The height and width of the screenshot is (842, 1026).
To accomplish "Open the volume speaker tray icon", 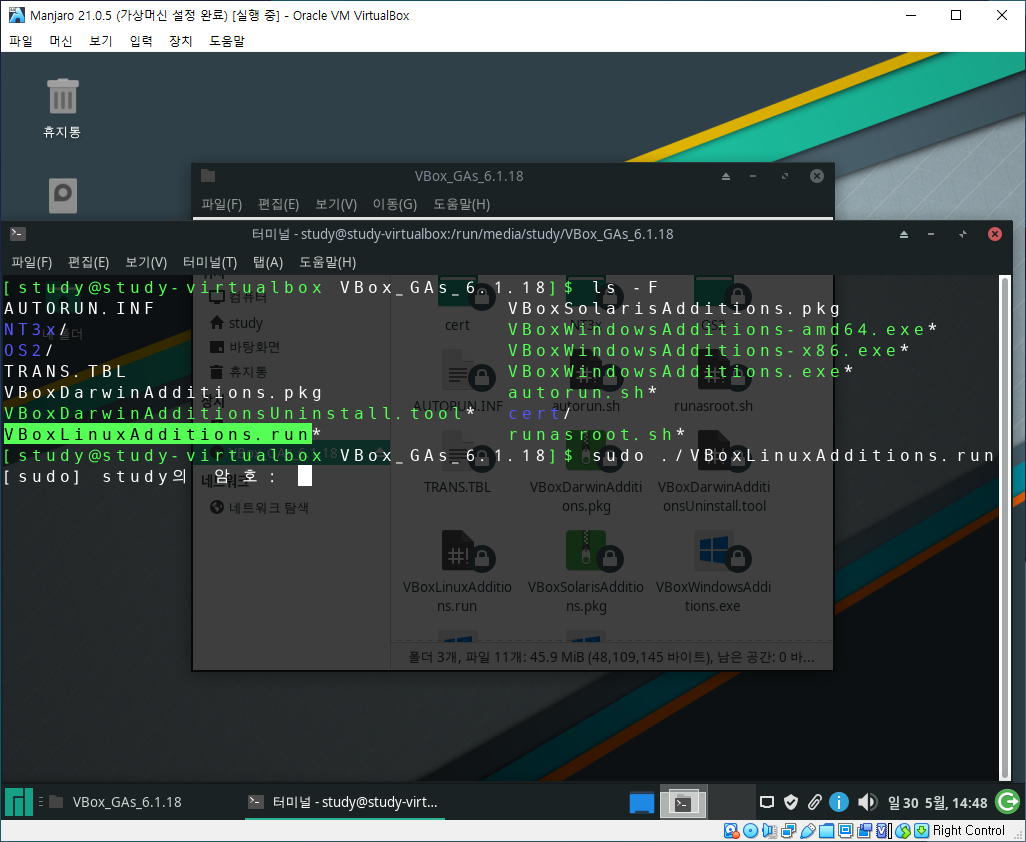I will click(x=867, y=802).
